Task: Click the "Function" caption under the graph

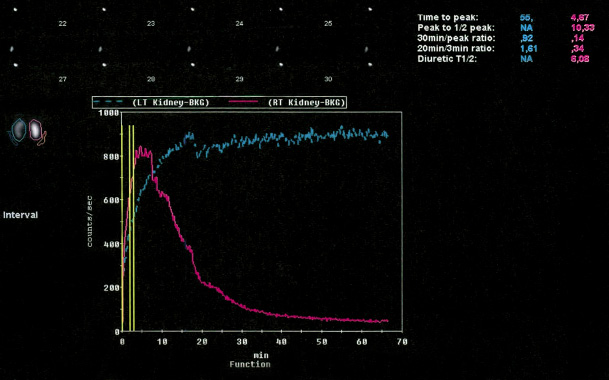Action: (250, 364)
